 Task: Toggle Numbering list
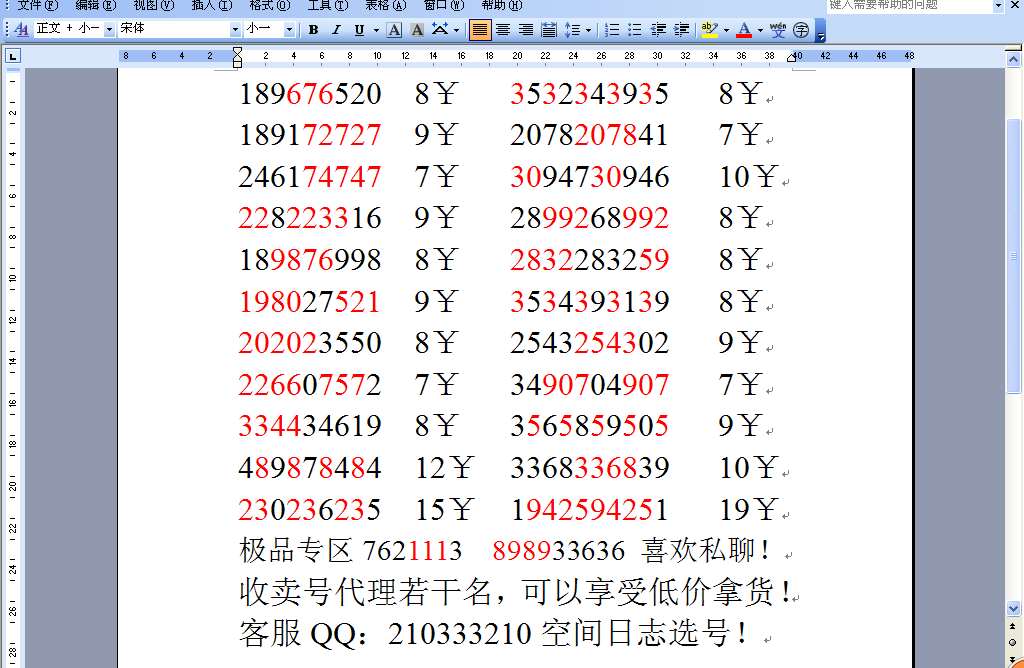612,29
